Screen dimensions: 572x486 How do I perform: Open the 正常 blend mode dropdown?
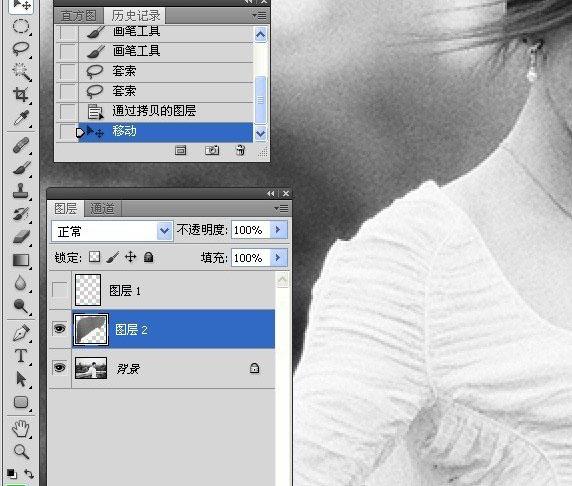click(x=112, y=231)
